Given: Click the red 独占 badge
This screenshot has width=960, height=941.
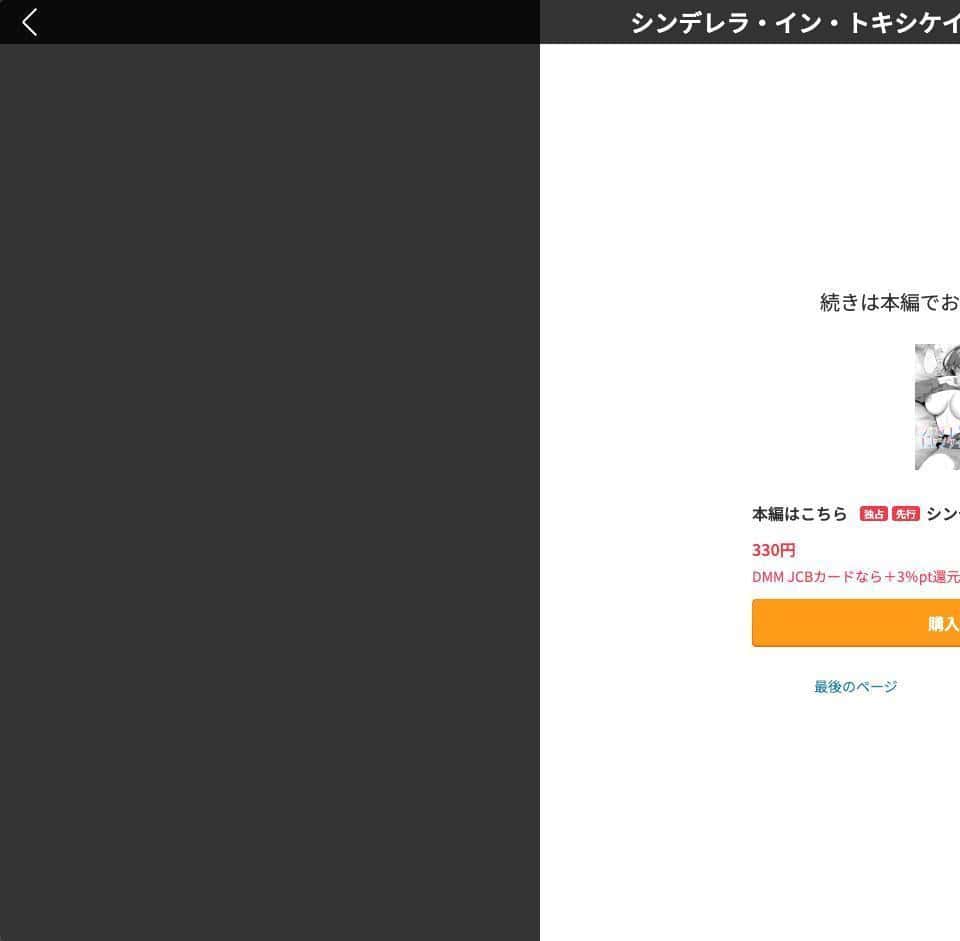Looking at the screenshot, I should [x=873, y=514].
